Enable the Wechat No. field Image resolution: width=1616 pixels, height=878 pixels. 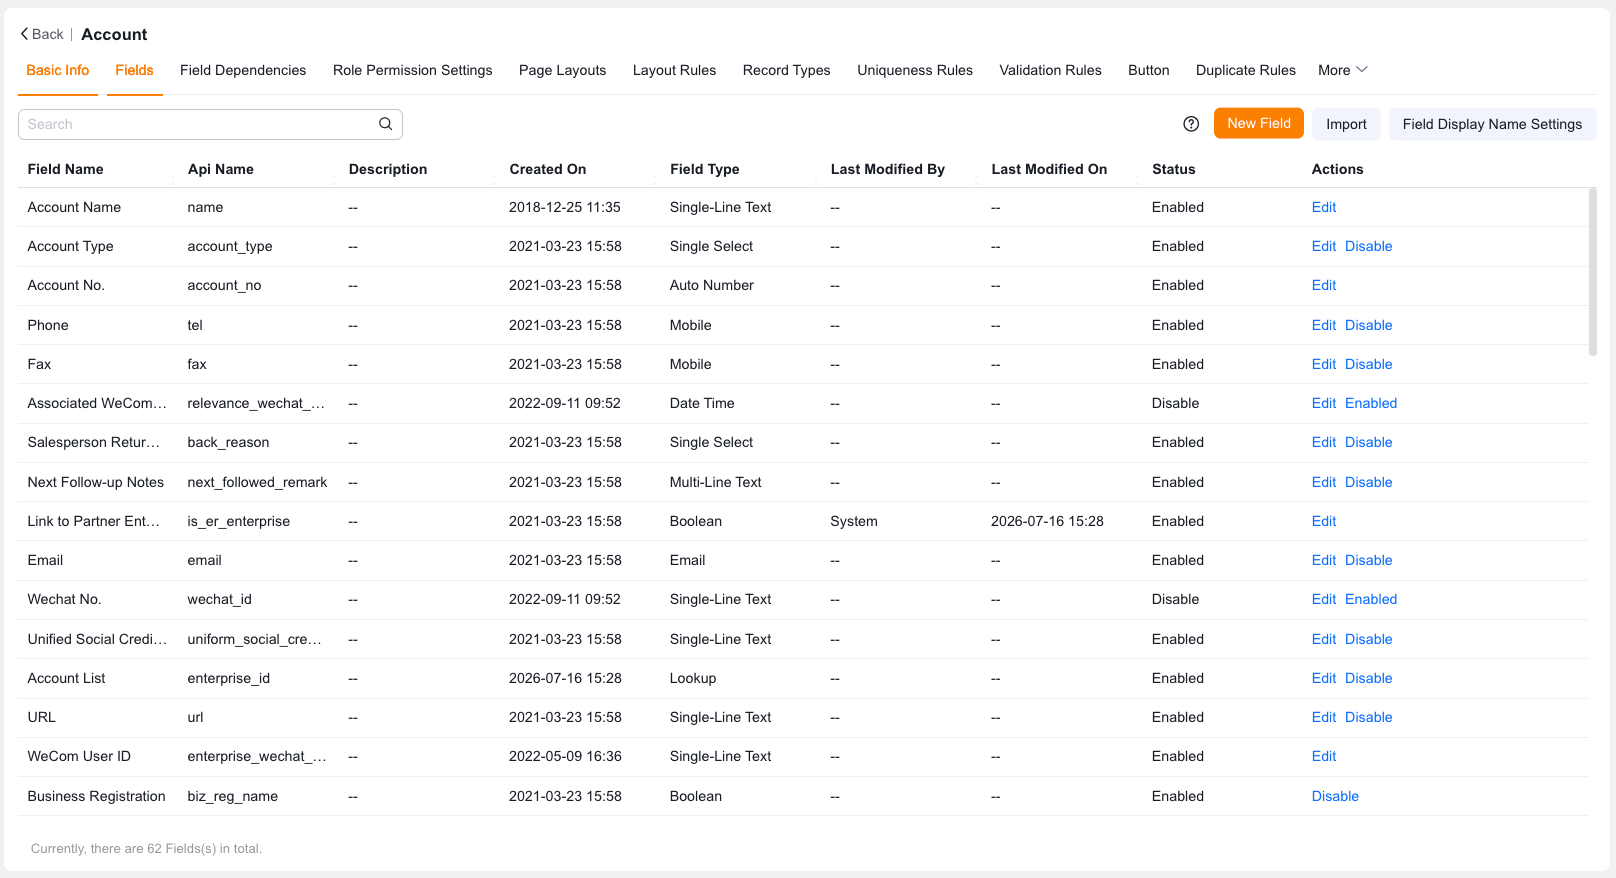[x=1371, y=599]
